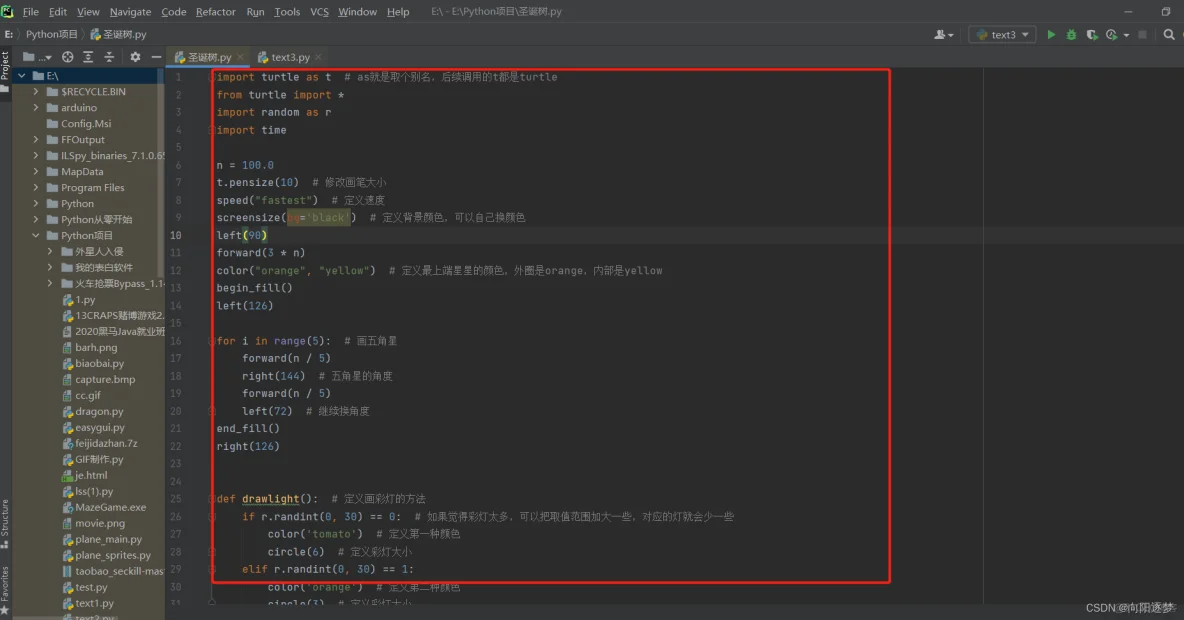Expand the Program Files folder
This screenshot has width=1184, height=620.
(x=35, y=187)
